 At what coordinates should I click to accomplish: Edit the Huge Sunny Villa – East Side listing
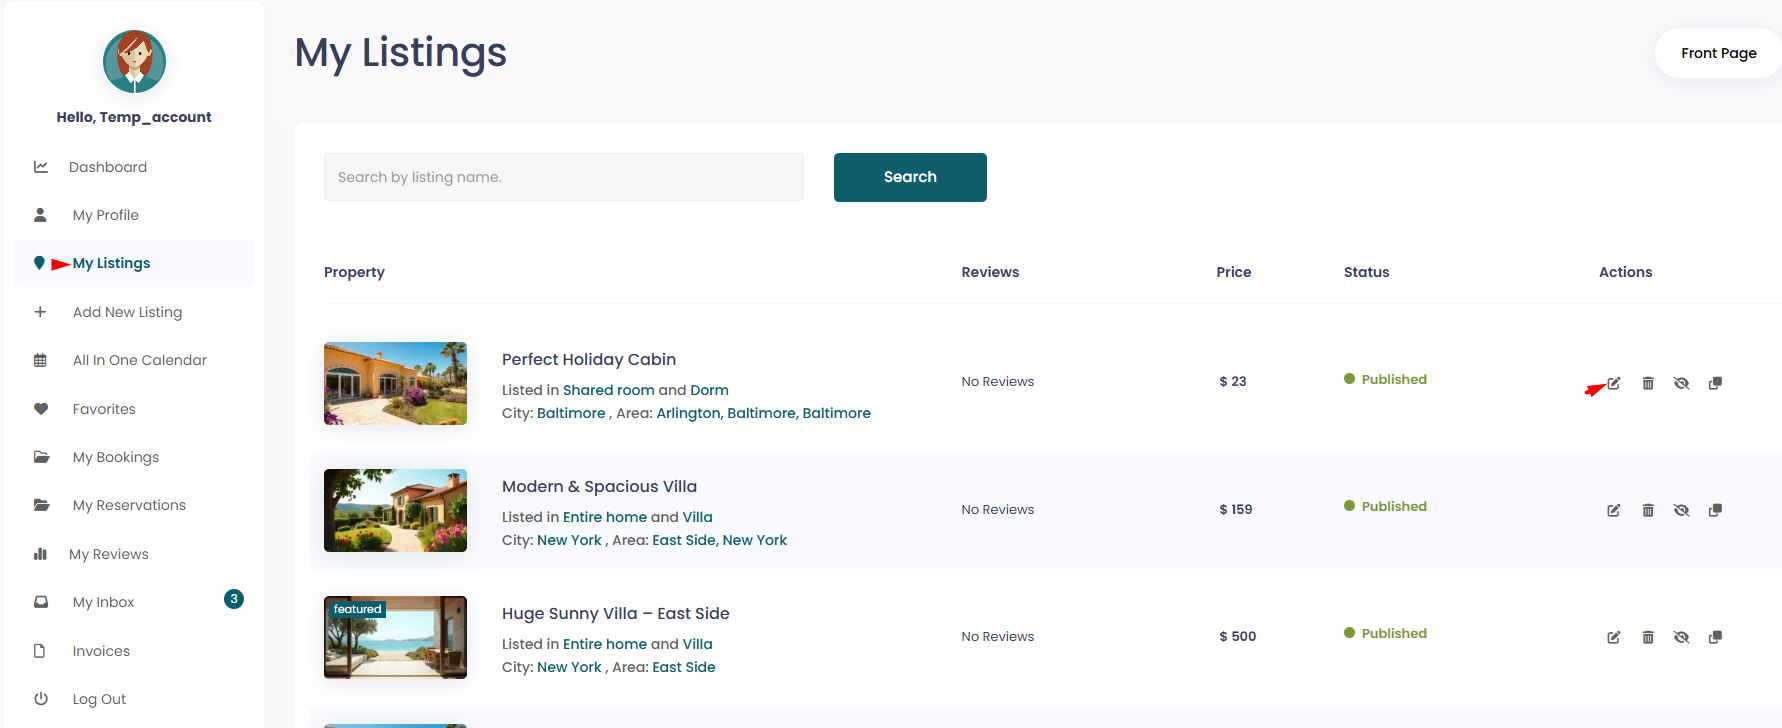[1614, 637]
